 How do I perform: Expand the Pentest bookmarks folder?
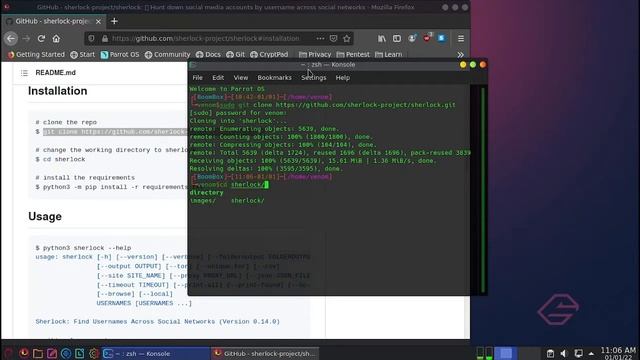353,54
